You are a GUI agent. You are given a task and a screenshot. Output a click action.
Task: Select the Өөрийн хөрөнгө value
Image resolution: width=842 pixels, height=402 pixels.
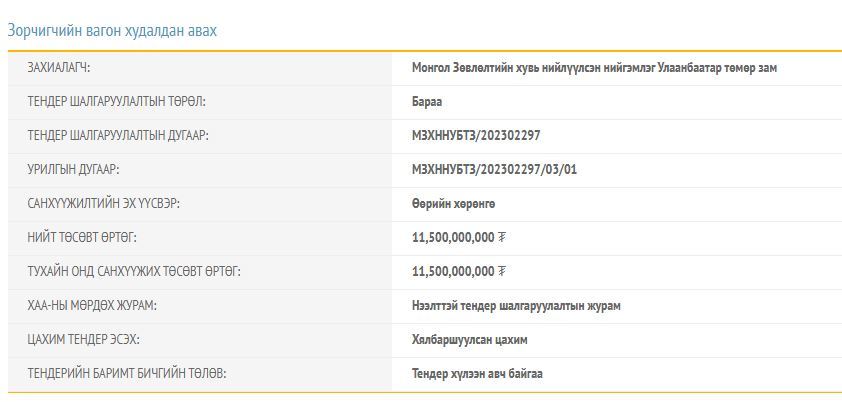point(453,204)
